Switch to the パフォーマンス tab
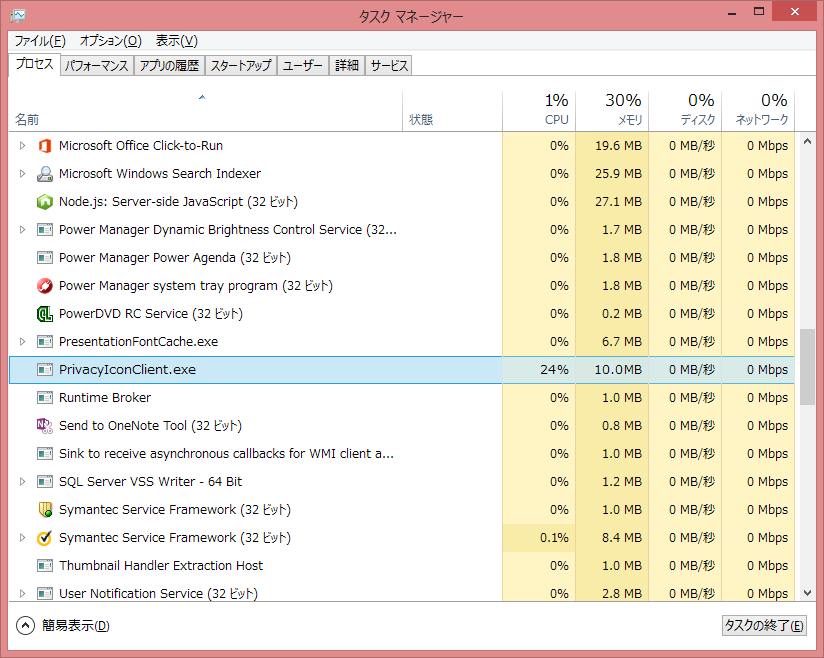This screenshot has height=658, width=824. pyautogui.click(x=96, y=66)
